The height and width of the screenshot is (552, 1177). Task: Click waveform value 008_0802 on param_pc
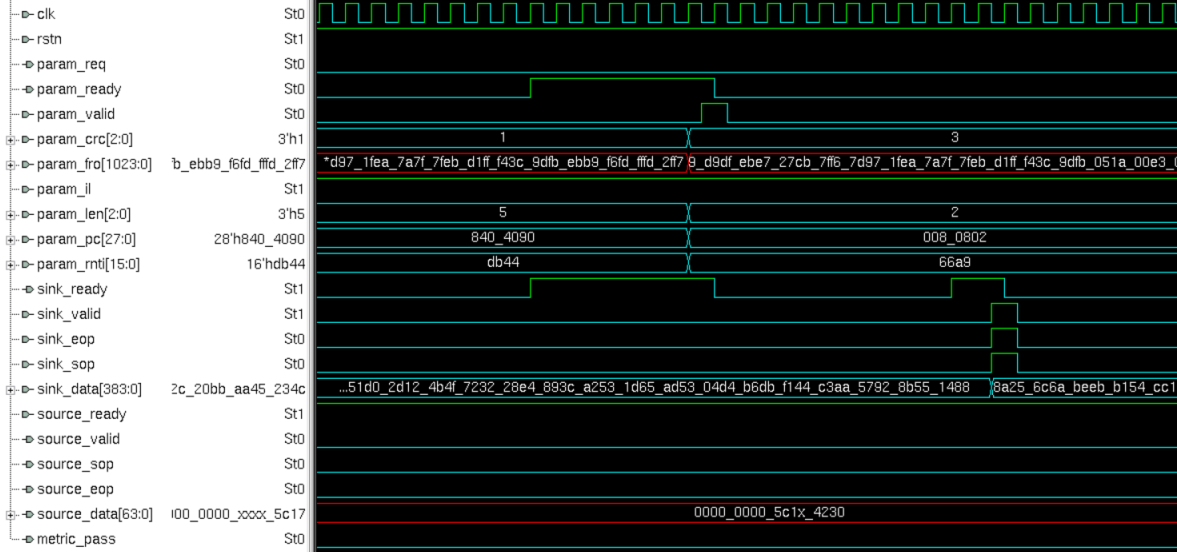coord(954,237)
